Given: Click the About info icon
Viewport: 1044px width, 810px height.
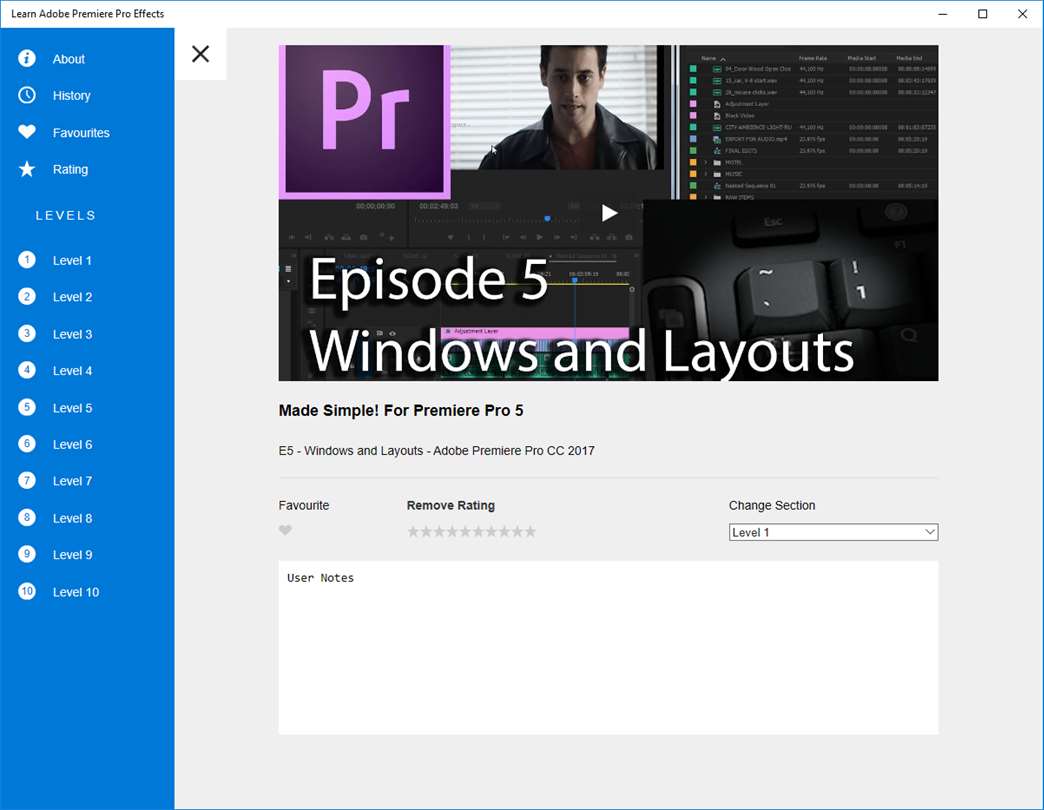Looking at the screenshot, I should pyautogui.click(x=27, y=59).
